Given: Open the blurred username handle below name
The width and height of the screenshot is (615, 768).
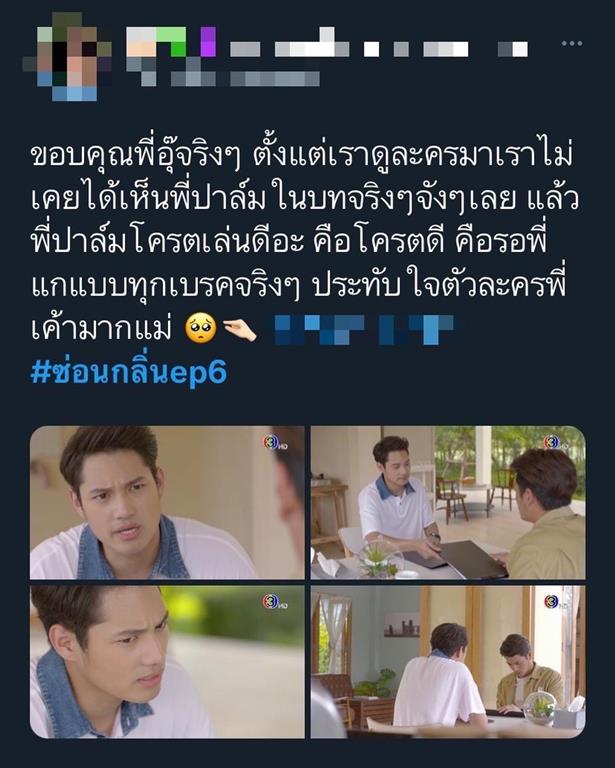Looking at the screenshot, I should 223,78.
